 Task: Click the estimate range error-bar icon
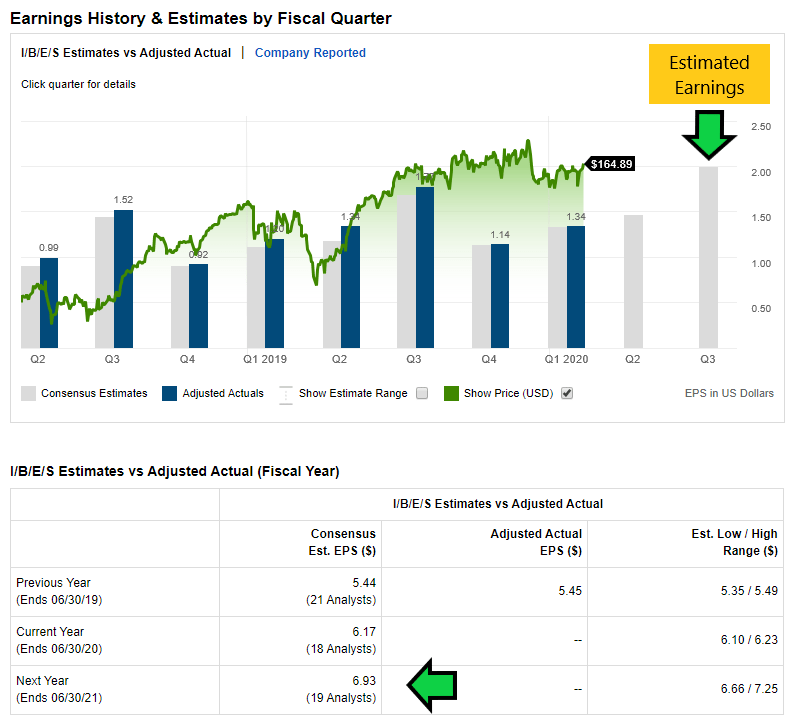285,393
